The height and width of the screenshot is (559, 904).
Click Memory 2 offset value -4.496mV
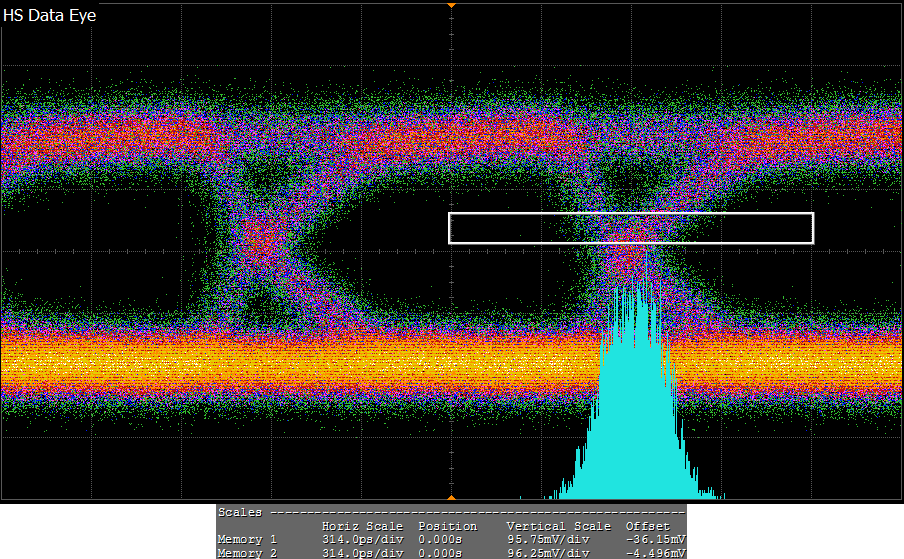tap(656, 553)
